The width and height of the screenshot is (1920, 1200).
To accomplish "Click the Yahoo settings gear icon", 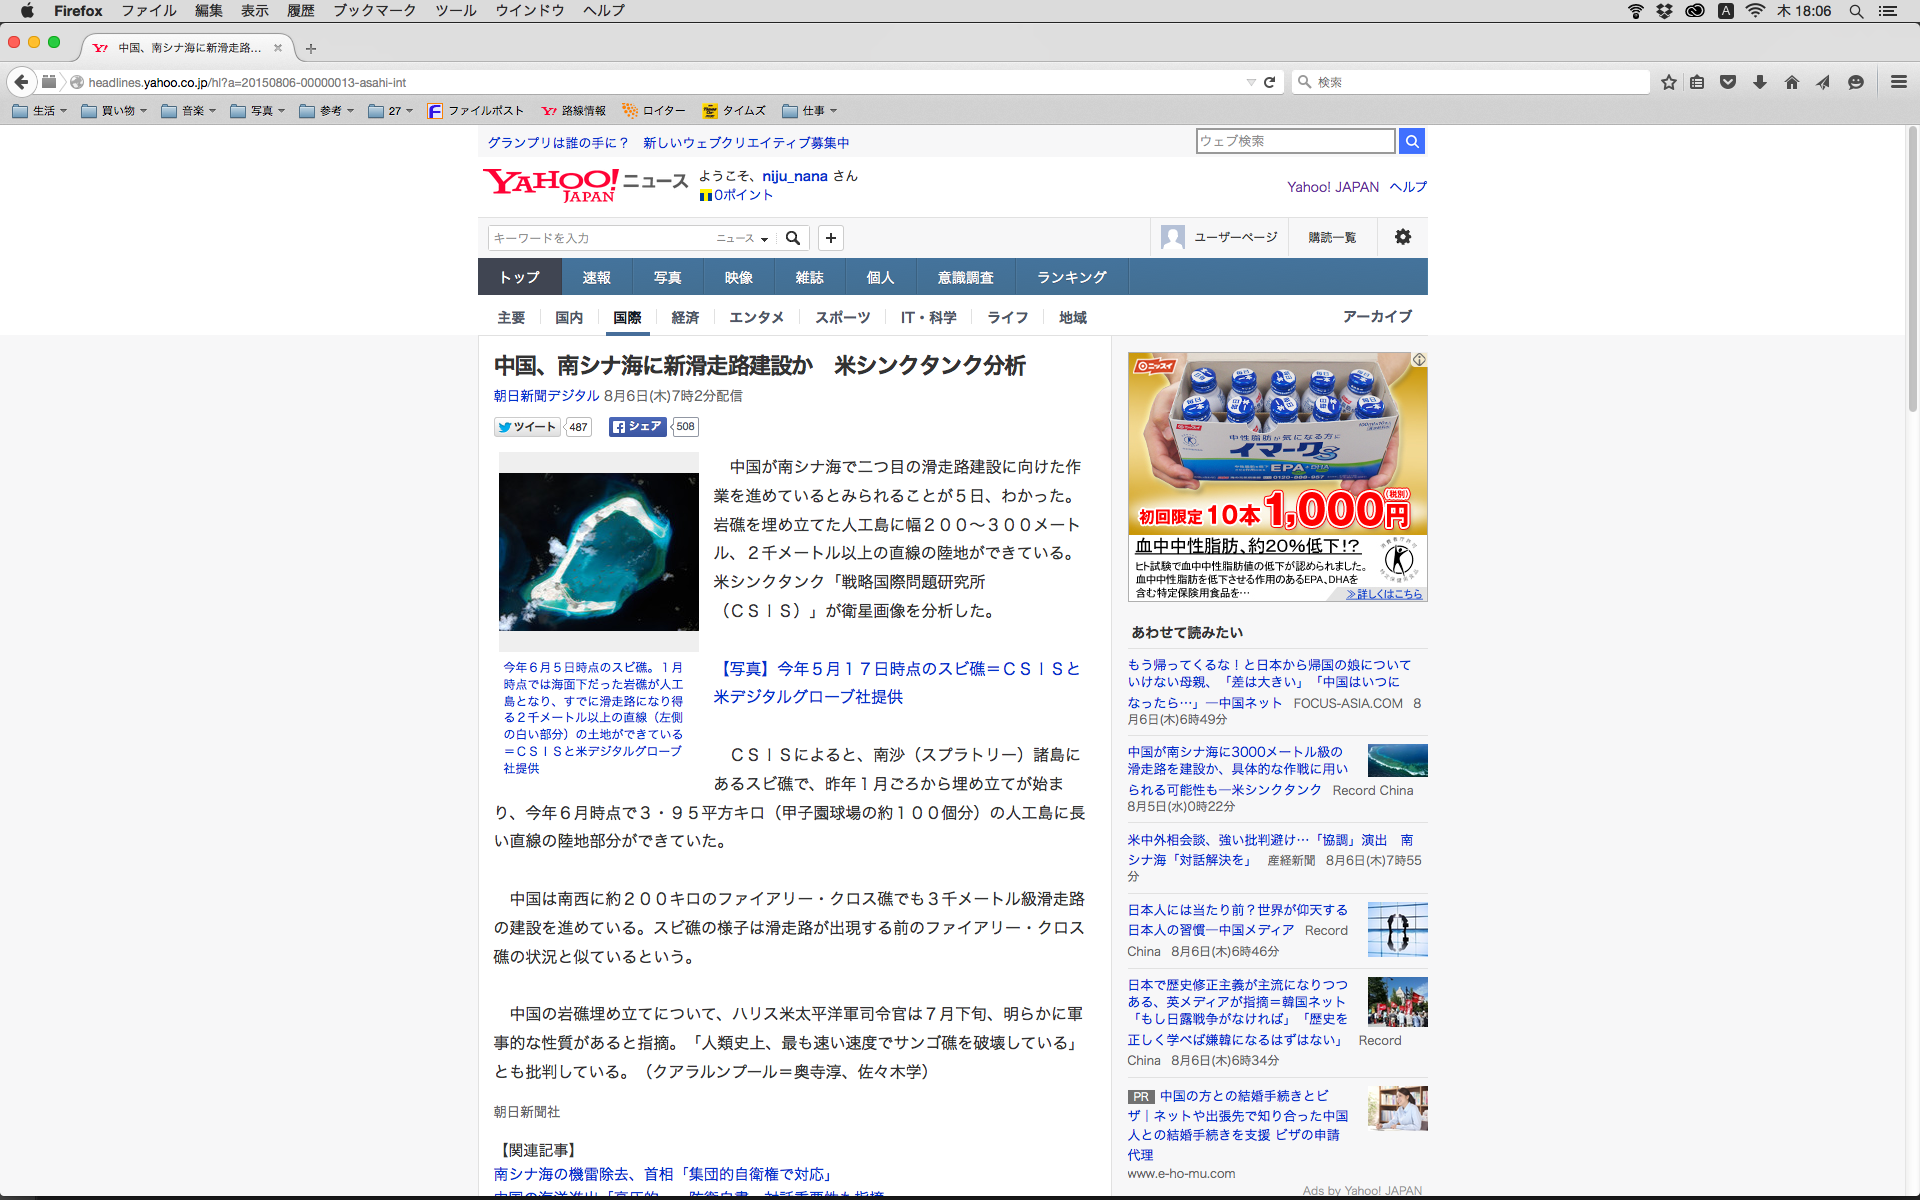I will click(x=1402, y=237).
